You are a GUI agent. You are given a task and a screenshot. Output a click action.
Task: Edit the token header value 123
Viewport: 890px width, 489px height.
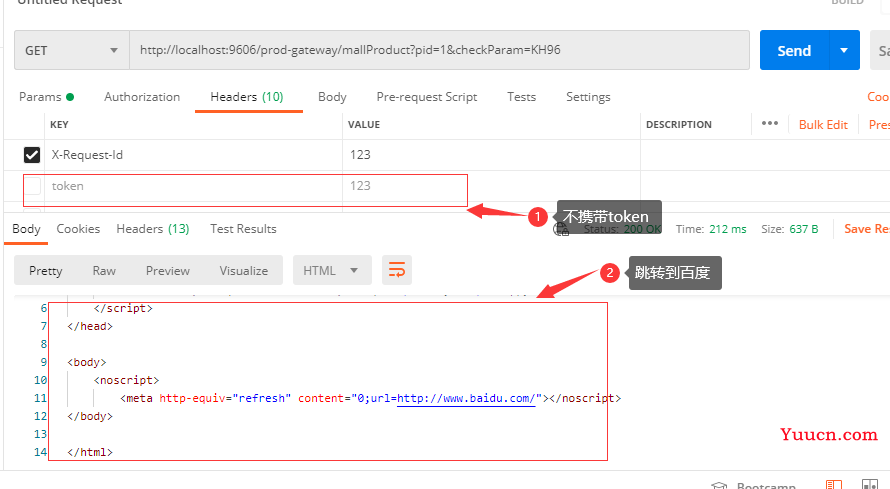pyautogui.click(x=491, y=186)
